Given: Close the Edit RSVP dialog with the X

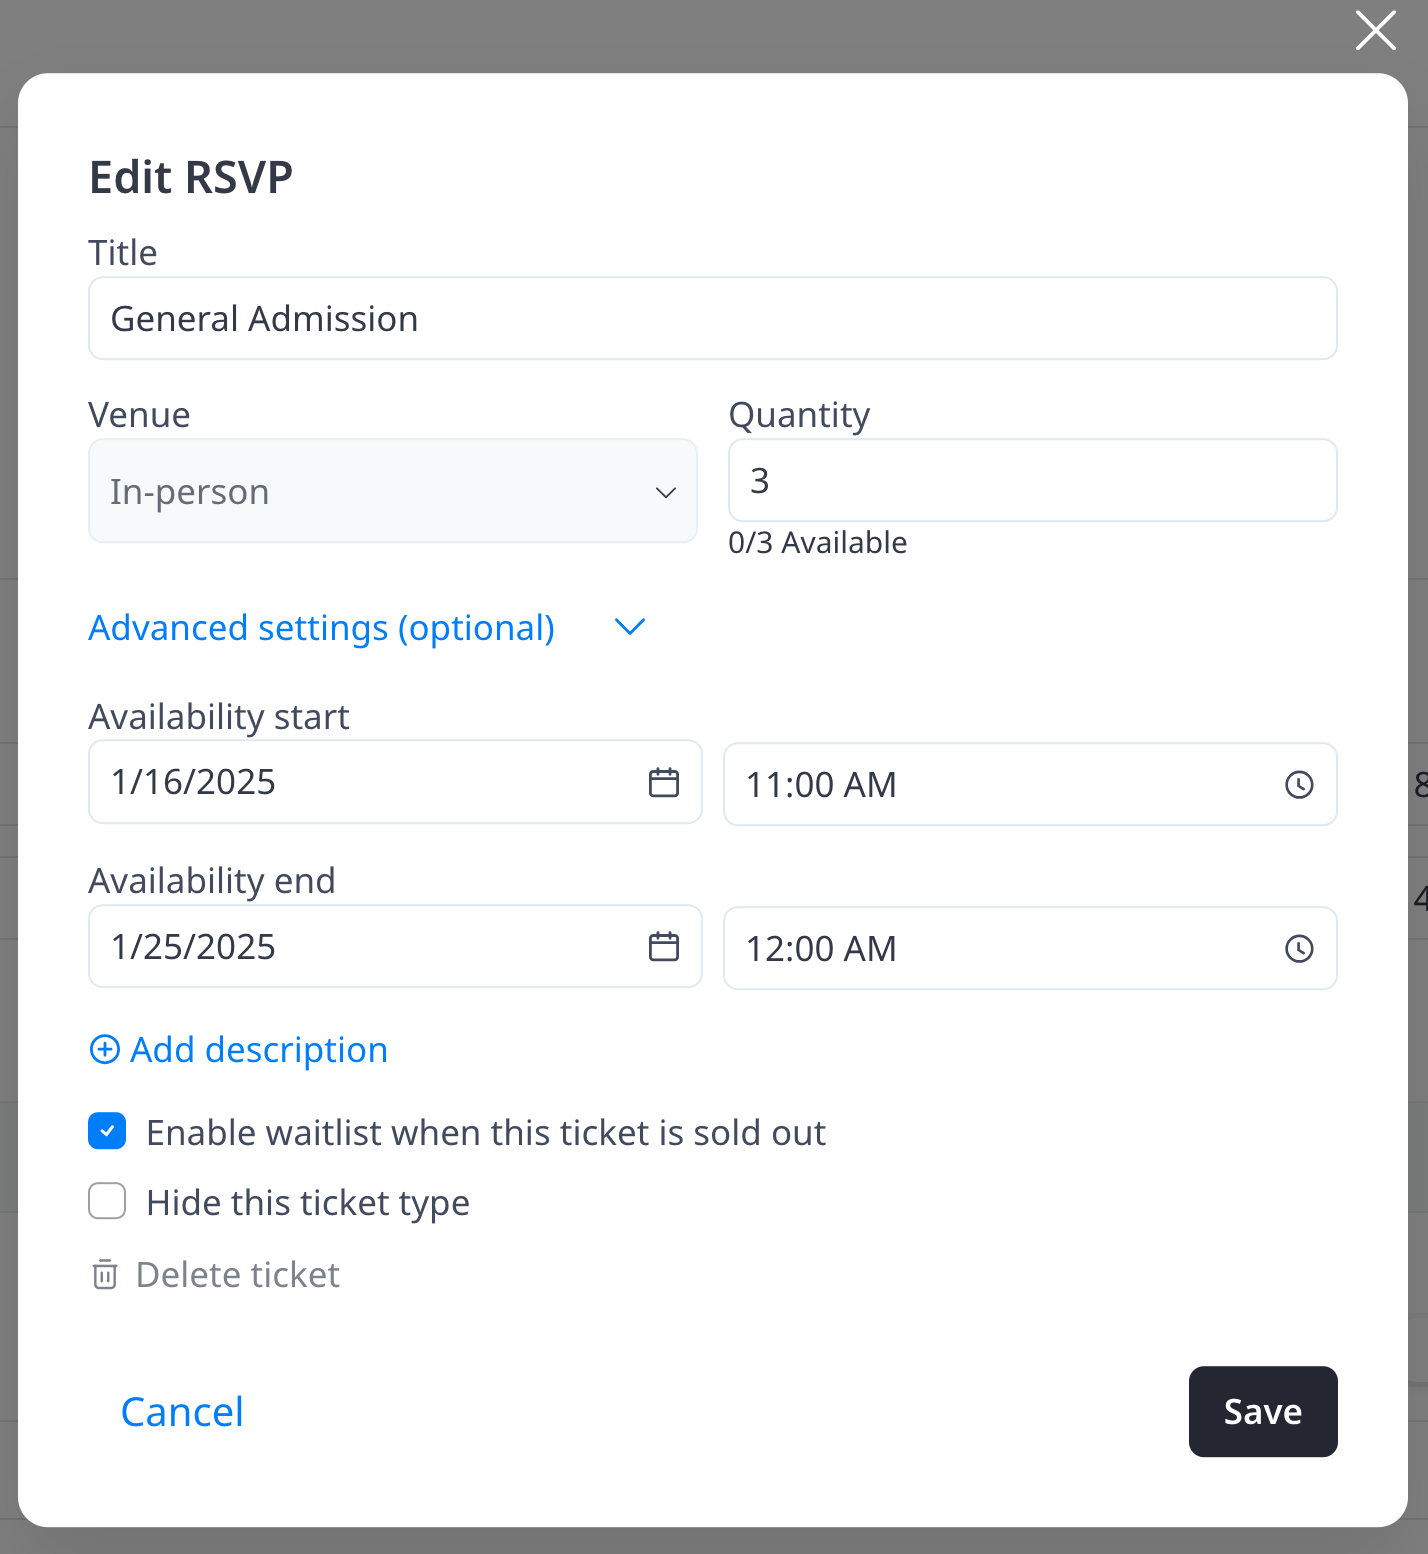Looking at the screenshot, I should 1375,30.
